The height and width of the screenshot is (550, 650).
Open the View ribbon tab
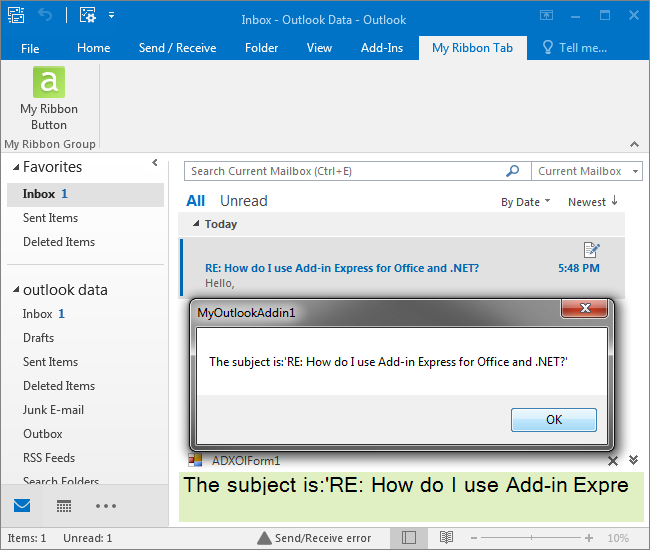point(319,48)
